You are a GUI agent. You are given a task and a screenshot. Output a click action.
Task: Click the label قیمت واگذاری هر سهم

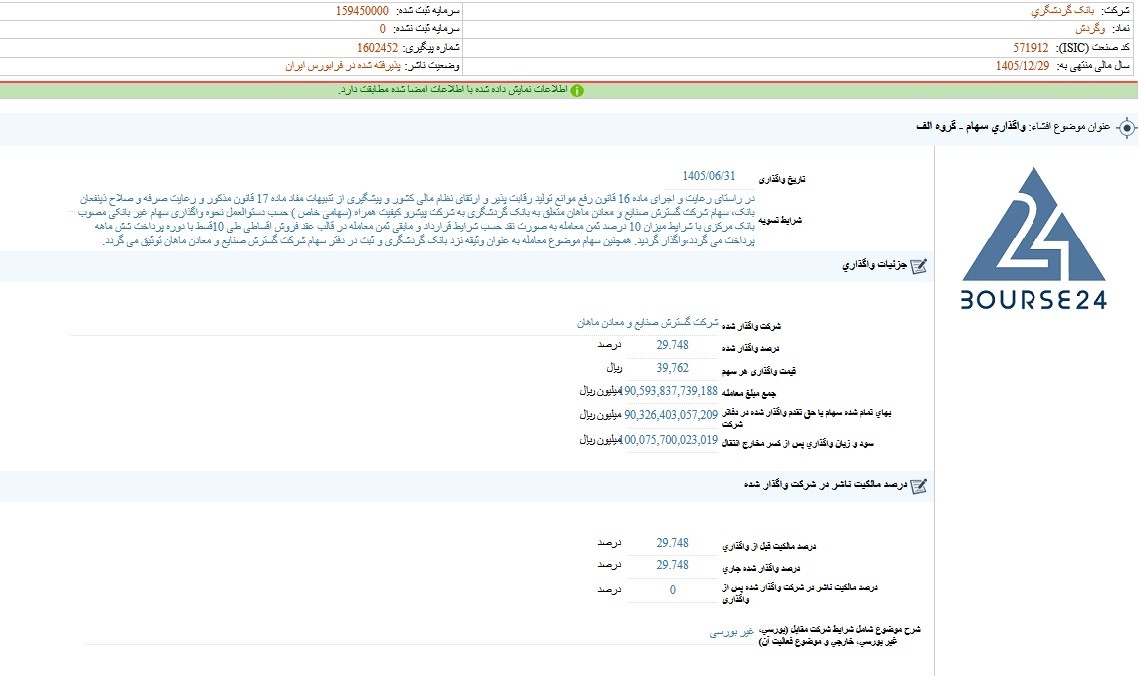tap(758, 371)
